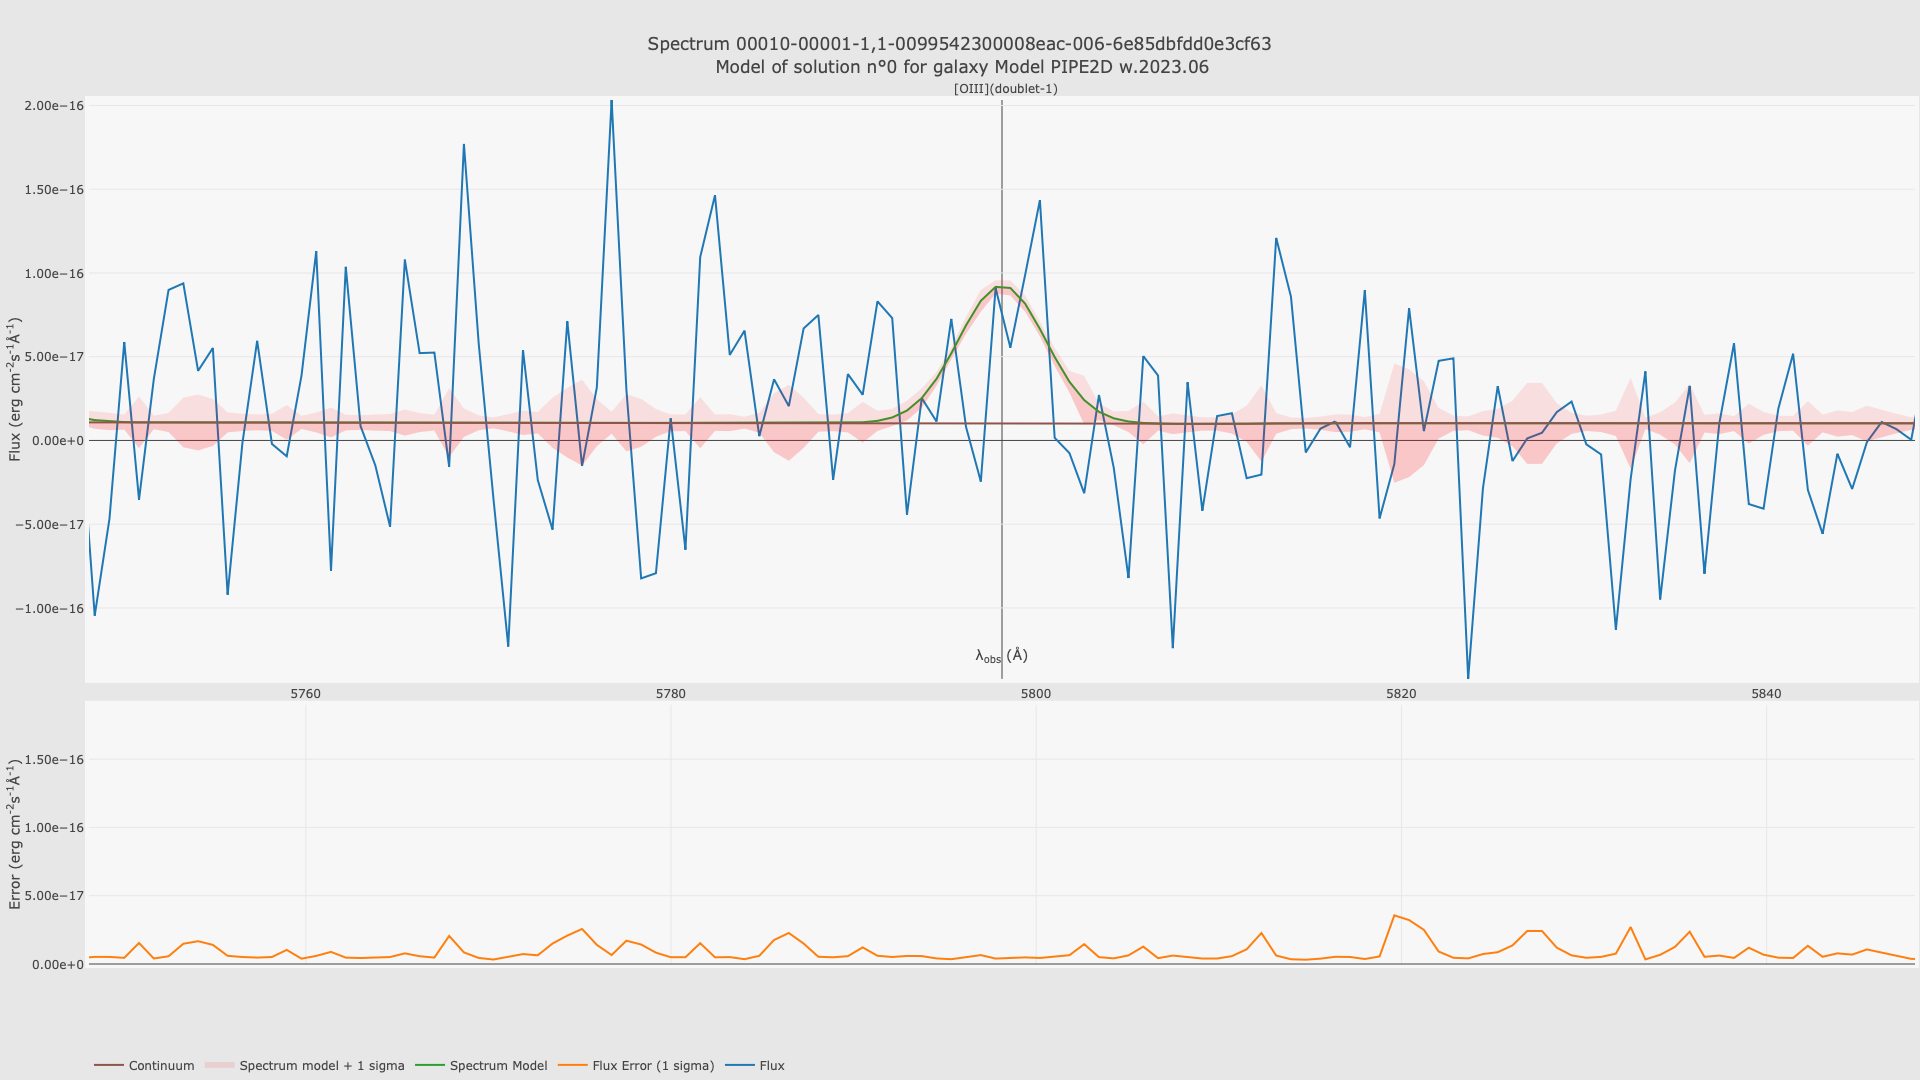Click the [OIII](doublet-1) line annotation

pyautogui.click(x=1005, y=89)
